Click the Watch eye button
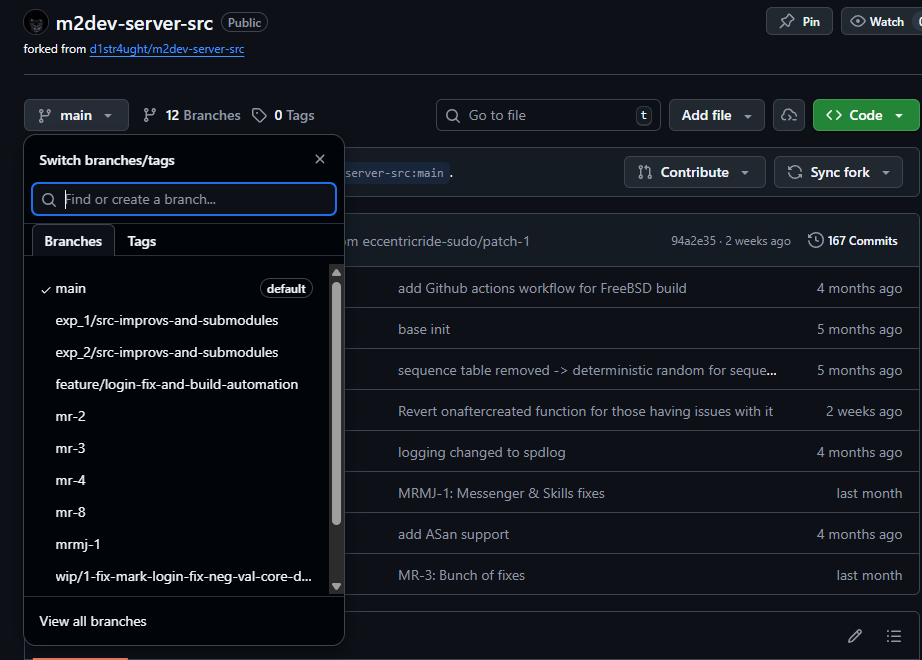922x660 pixels. pyautogui.click(x=876, y=21)
